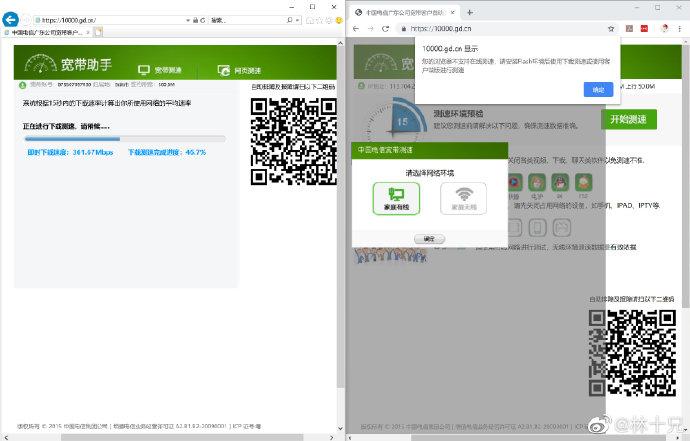Click the Chrome address bar URL
The width and height of the screenshot is (690, 441).
441,29
